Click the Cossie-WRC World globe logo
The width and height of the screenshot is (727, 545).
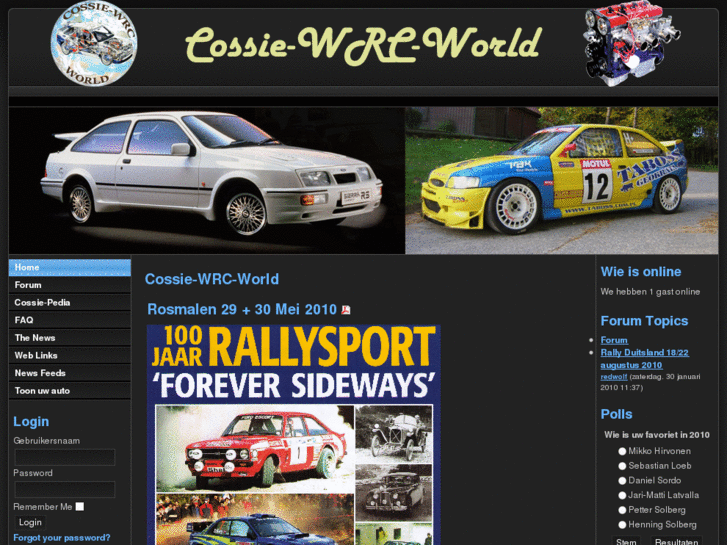coord(94,44)
